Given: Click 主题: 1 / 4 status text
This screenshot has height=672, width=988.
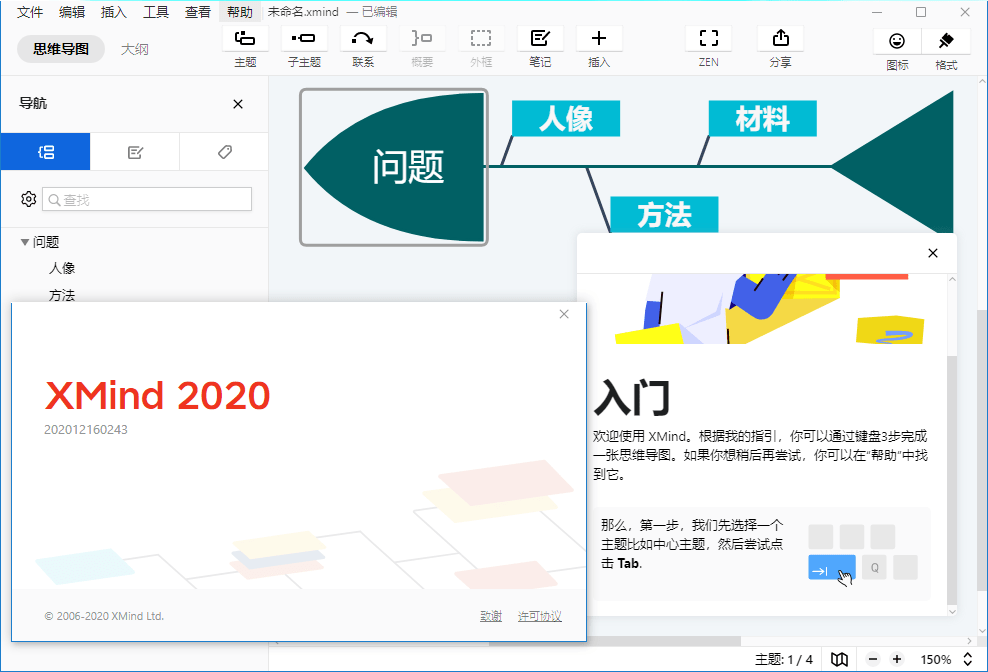Looking at the screenshot, I should pyautogui.click(x=784, y=659).
